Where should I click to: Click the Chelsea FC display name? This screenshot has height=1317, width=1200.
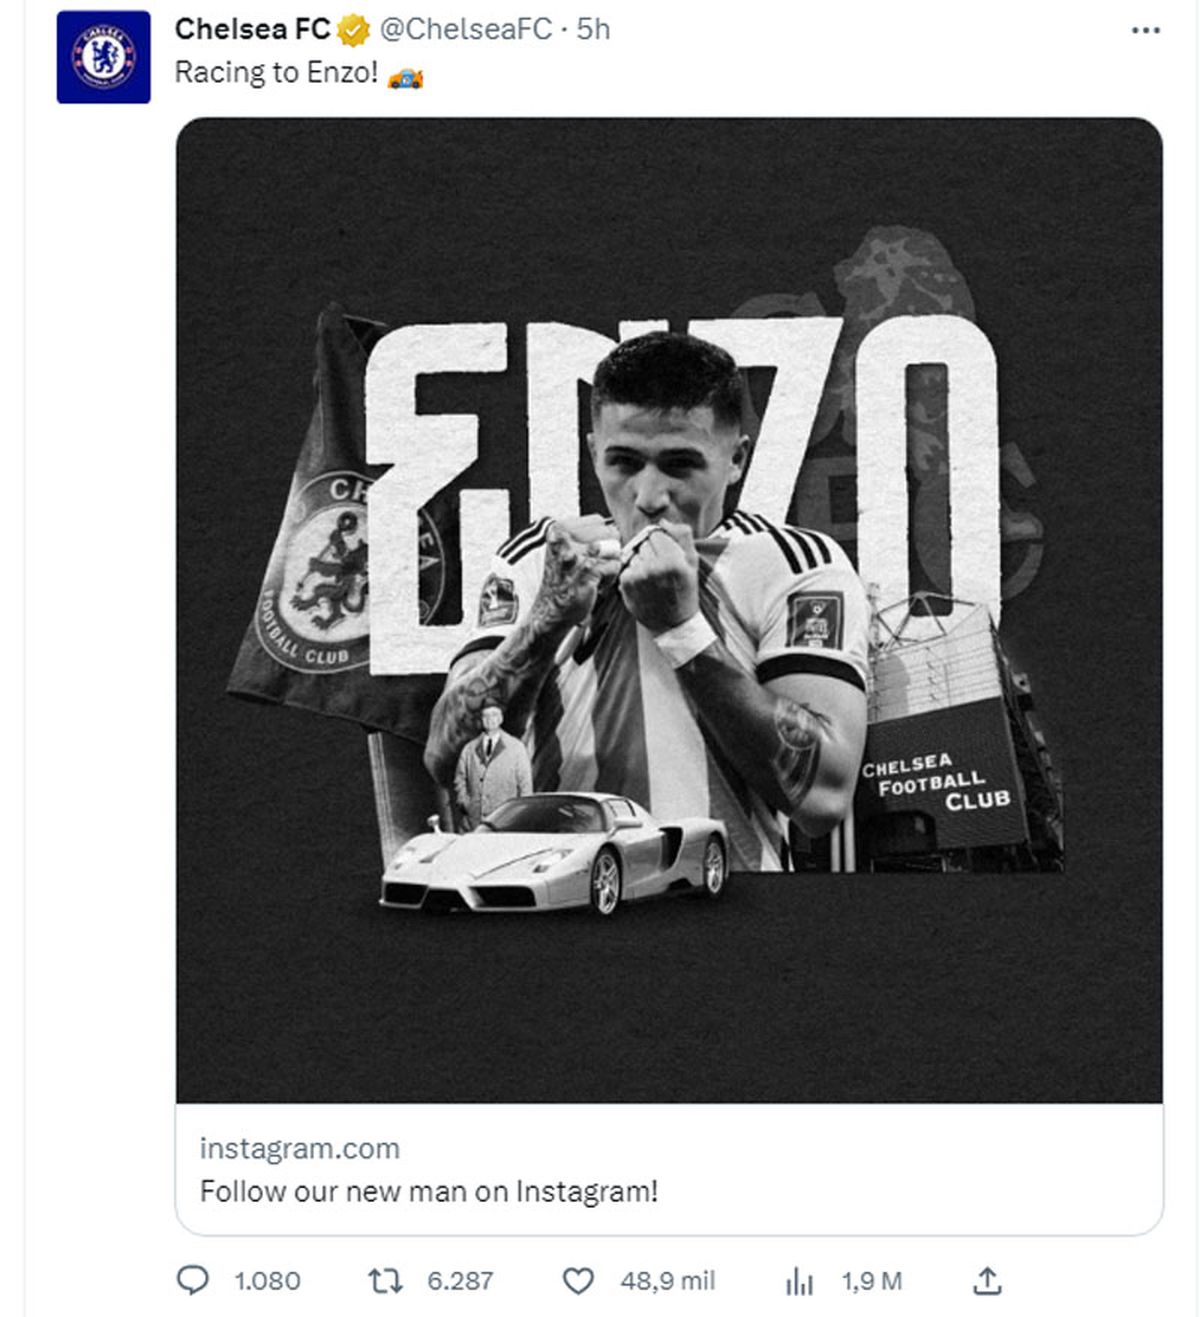(x=252, y=30)
